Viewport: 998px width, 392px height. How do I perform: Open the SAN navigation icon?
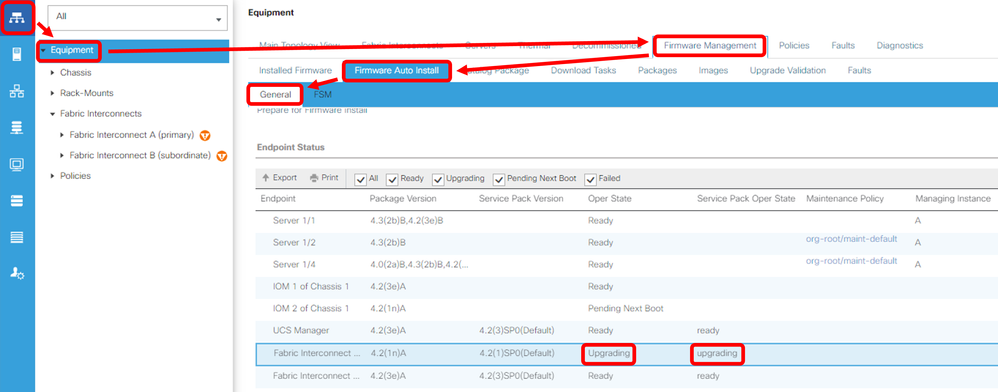[x=17, y=128]
